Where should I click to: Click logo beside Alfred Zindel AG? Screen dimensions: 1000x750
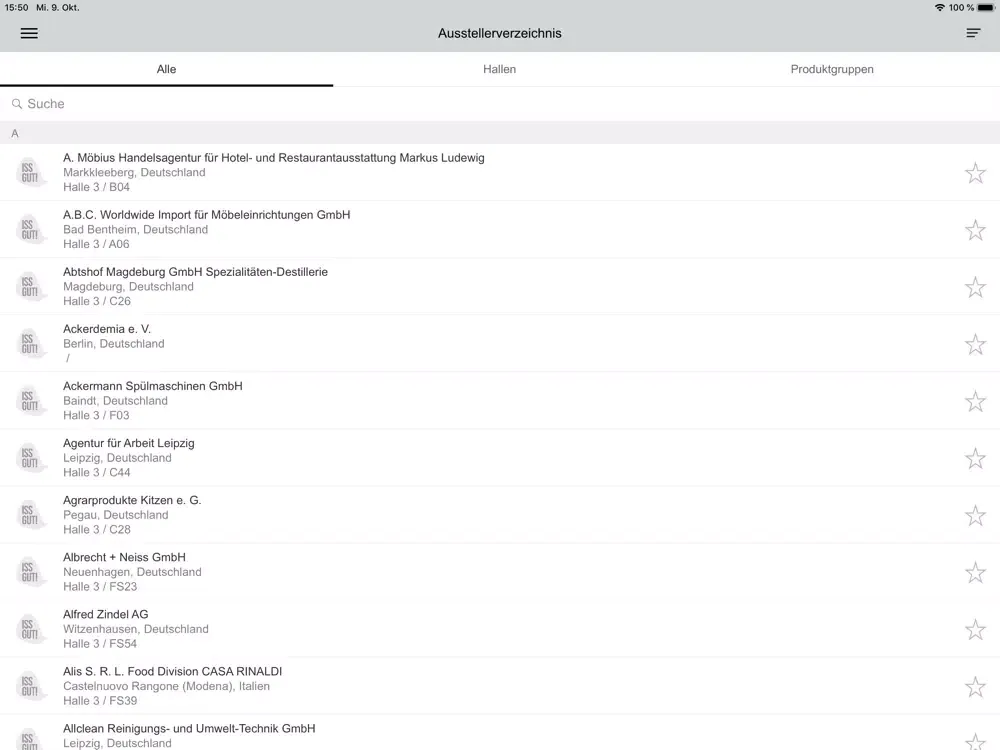[31, 629]
